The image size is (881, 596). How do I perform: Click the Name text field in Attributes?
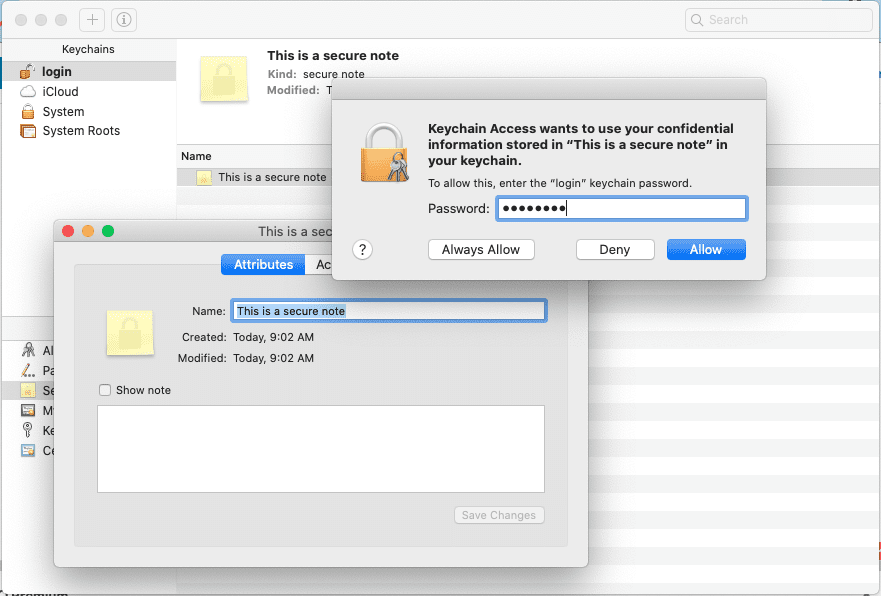pos(389,311)
